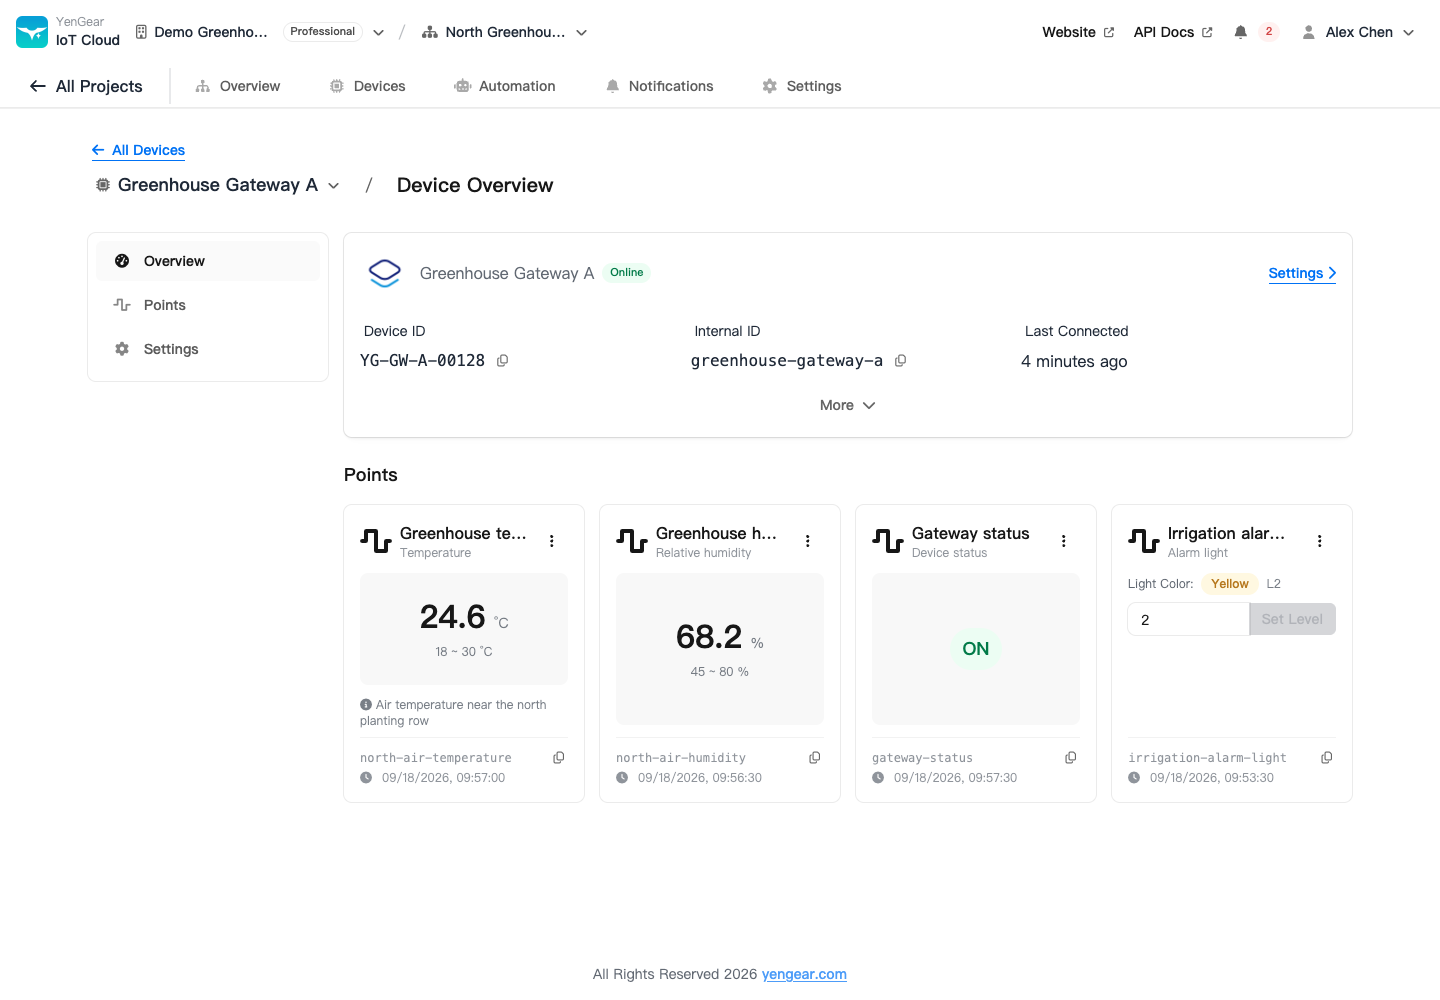
Task: Click the Online status badge
Action: pos(627,272)
